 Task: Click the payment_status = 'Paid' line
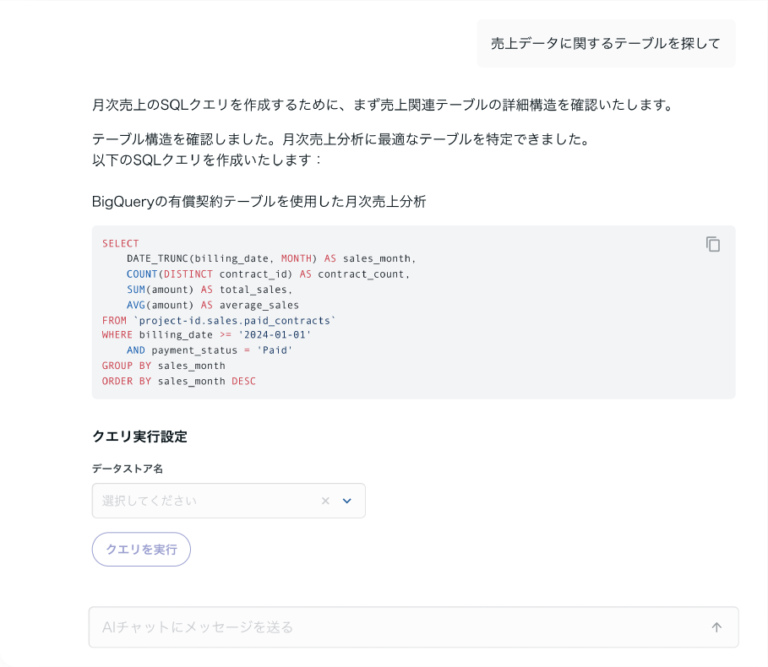point(210,351)
